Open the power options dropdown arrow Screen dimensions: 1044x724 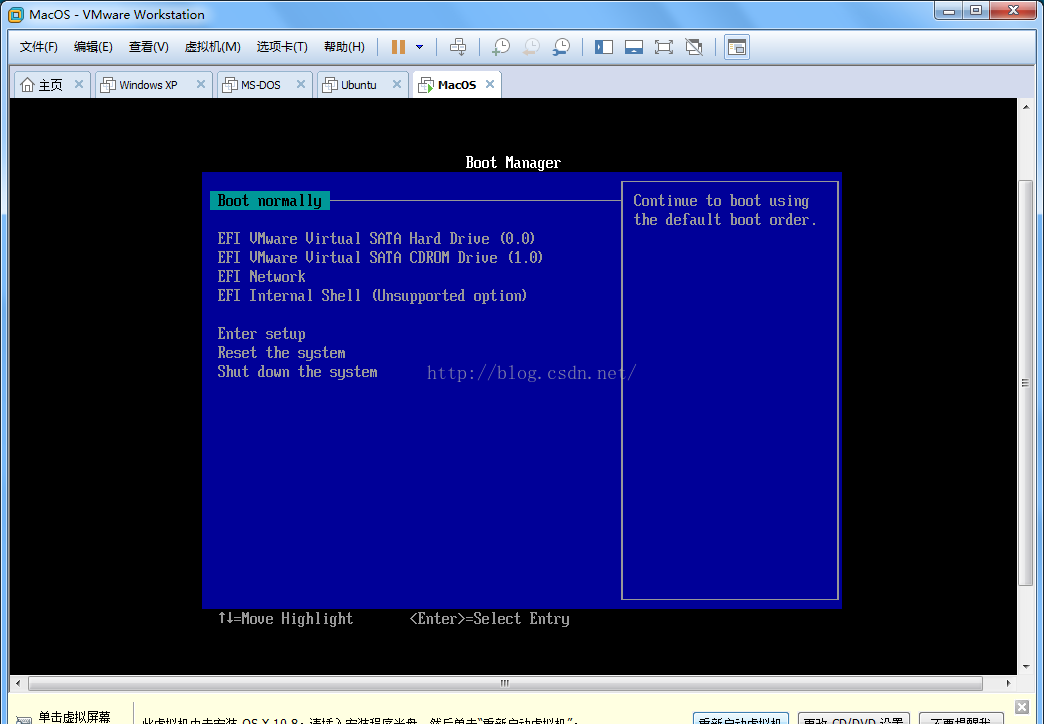(419, 47)
